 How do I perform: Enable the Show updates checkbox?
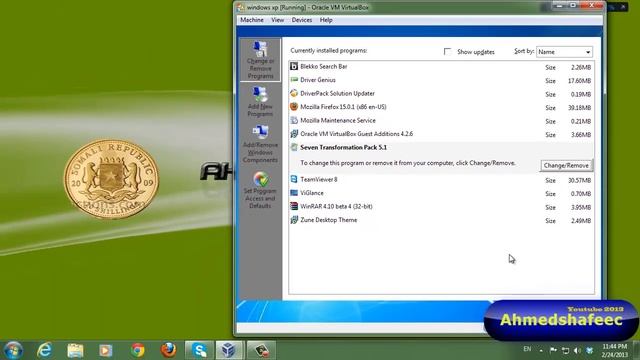tap(447, 51)
